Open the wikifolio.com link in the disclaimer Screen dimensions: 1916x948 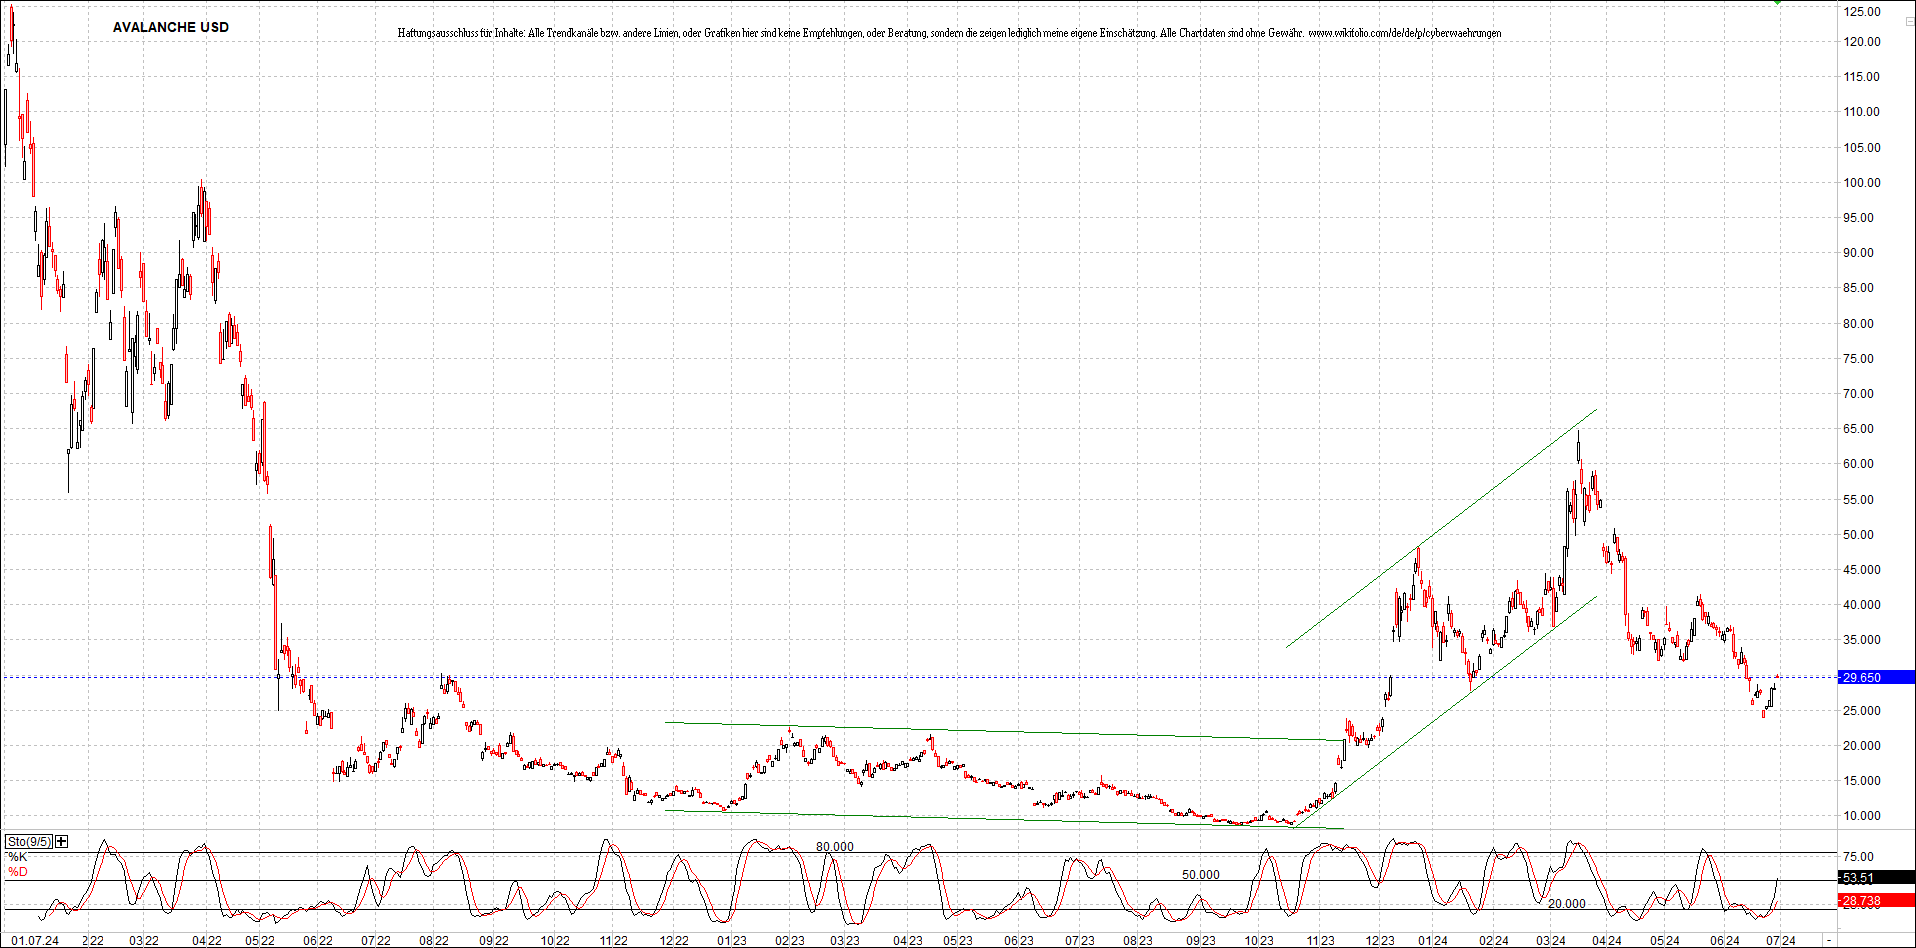pos(1404,33)
